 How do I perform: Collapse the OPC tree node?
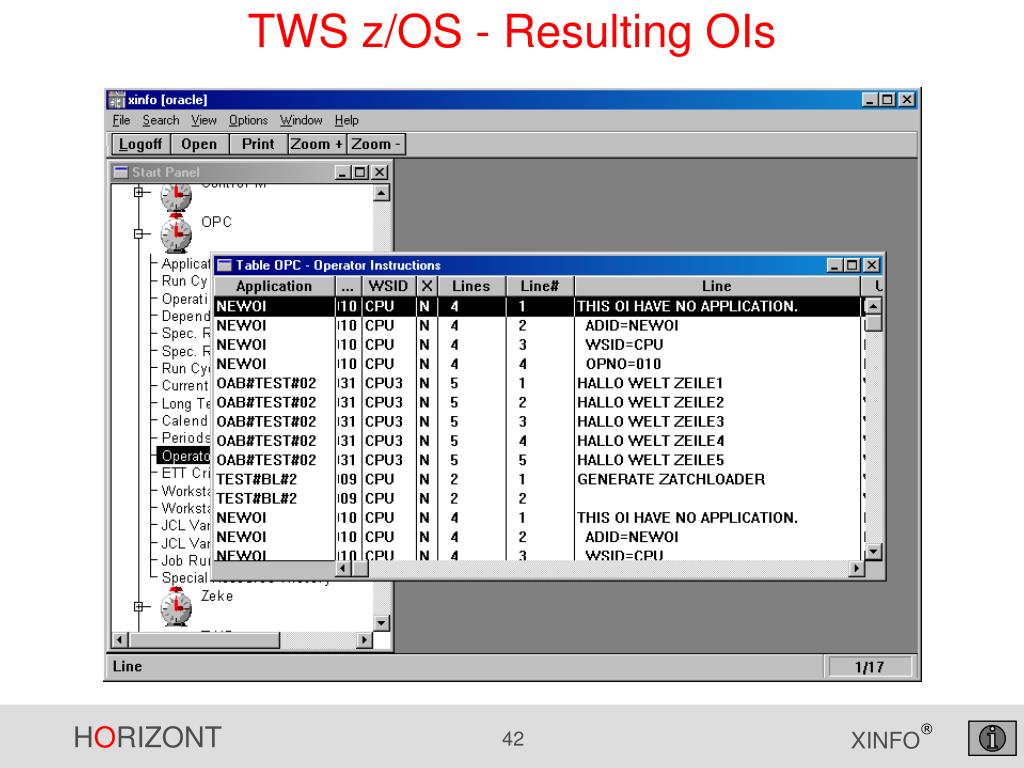pyautogui.click(x=138, y=233)
